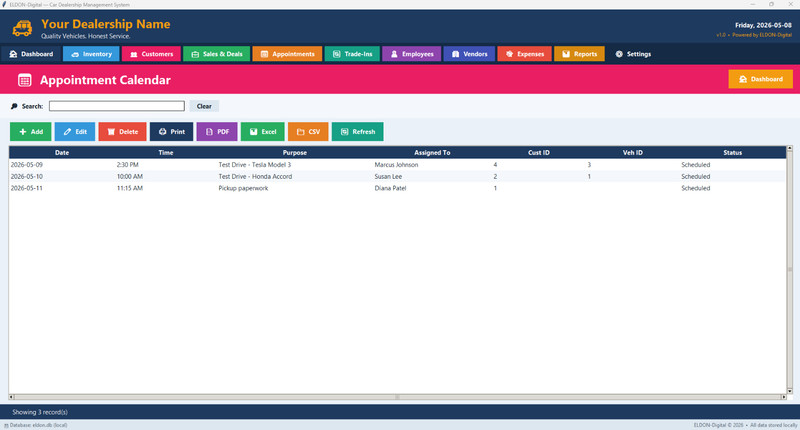Select the 2026-05-10 appointment row date
The height and width of the screenshot is (430, 800).
click(x=27, y=176)
